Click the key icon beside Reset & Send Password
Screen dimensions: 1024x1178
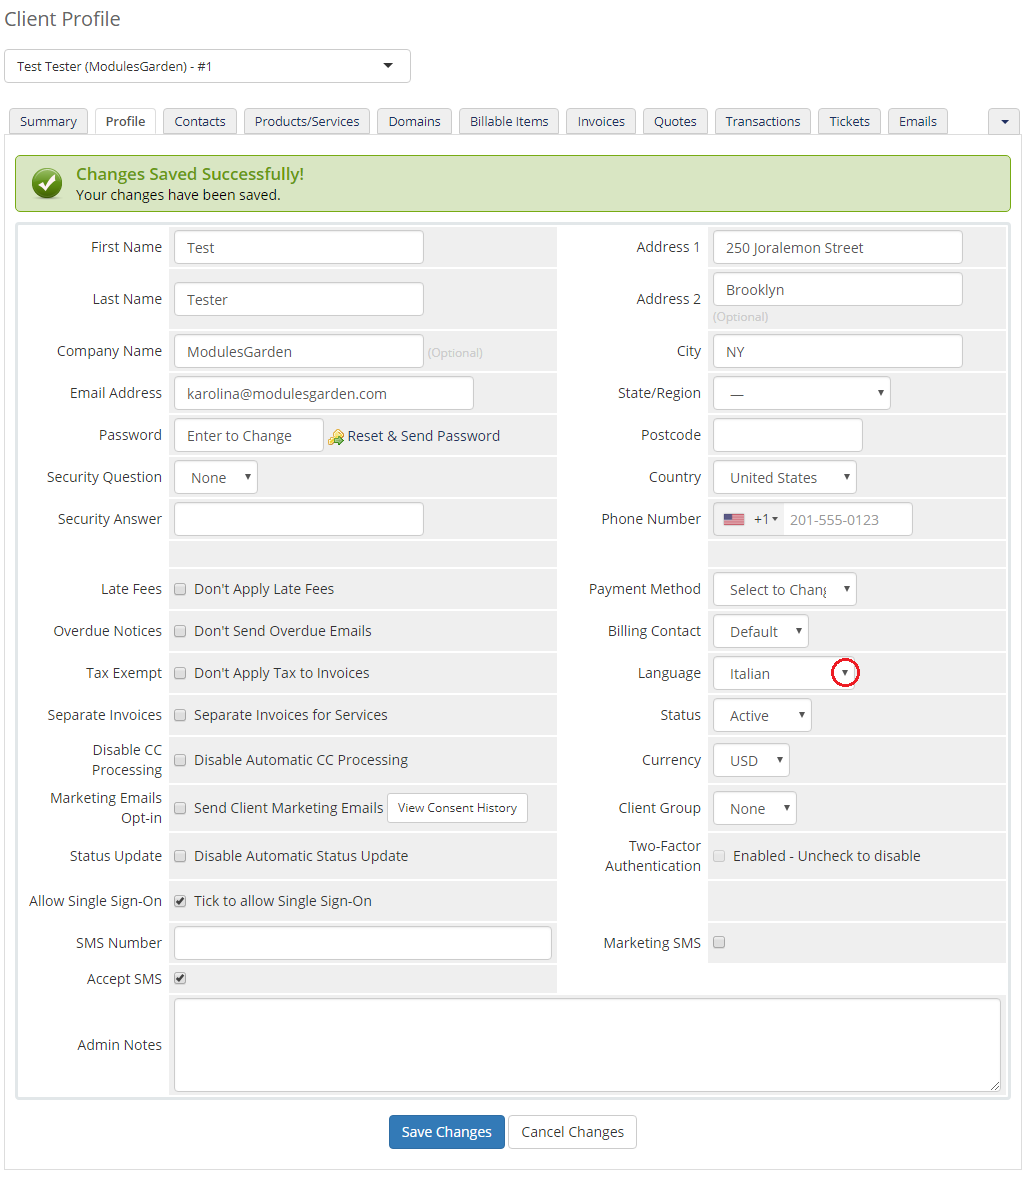coord(336,436)
